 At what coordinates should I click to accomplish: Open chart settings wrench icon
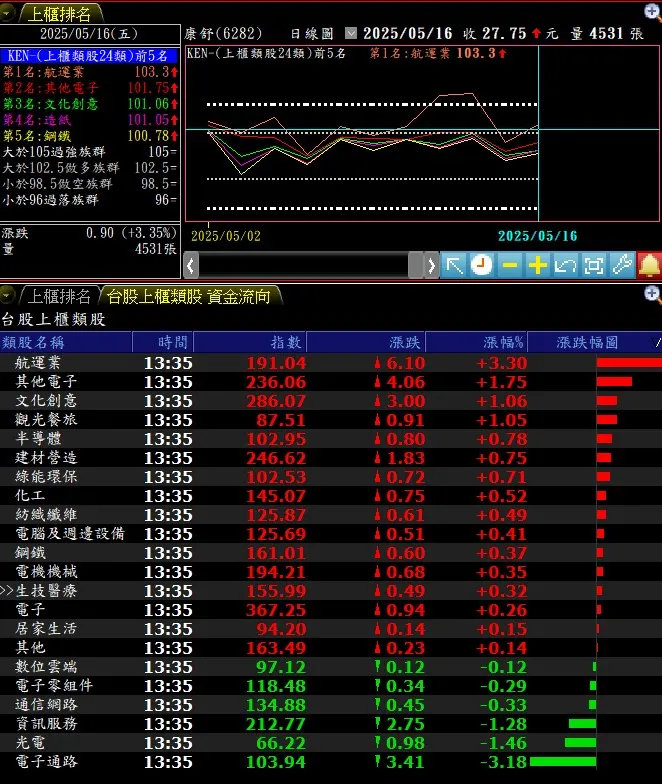coord(622,265)
